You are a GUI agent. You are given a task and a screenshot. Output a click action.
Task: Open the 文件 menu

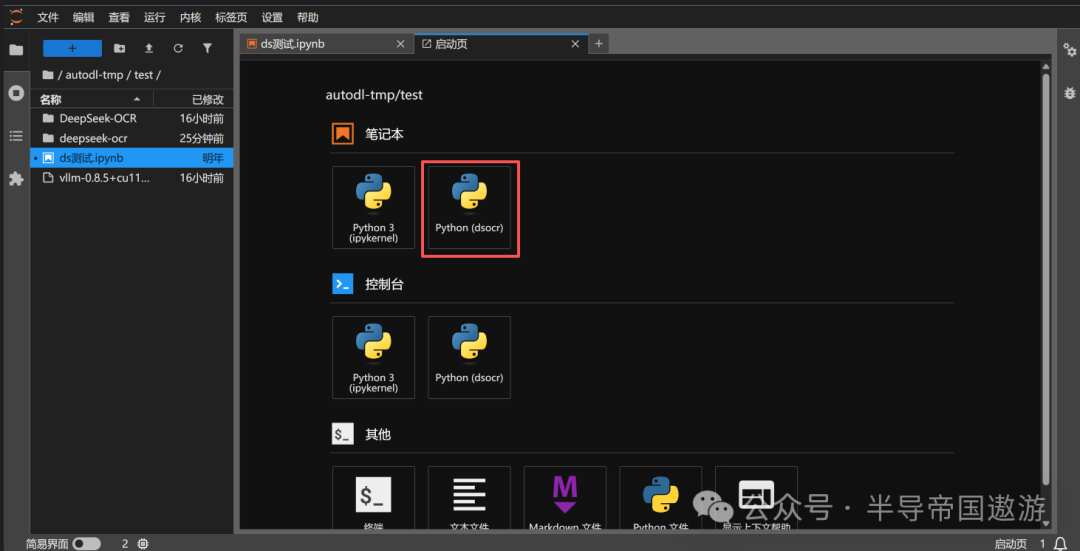(48, 17)
